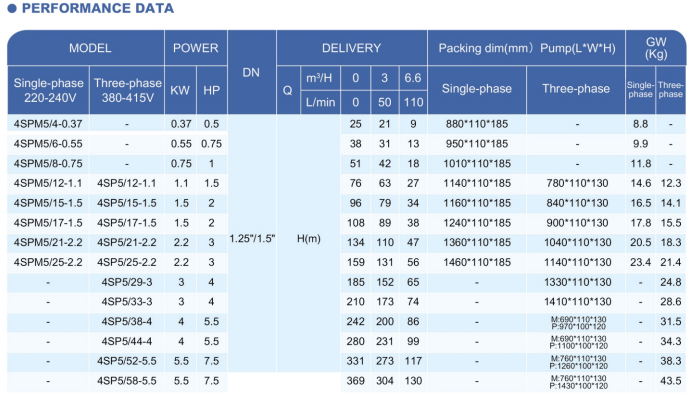Choose model 4SP5/29-3

click(x=127, y=282)
